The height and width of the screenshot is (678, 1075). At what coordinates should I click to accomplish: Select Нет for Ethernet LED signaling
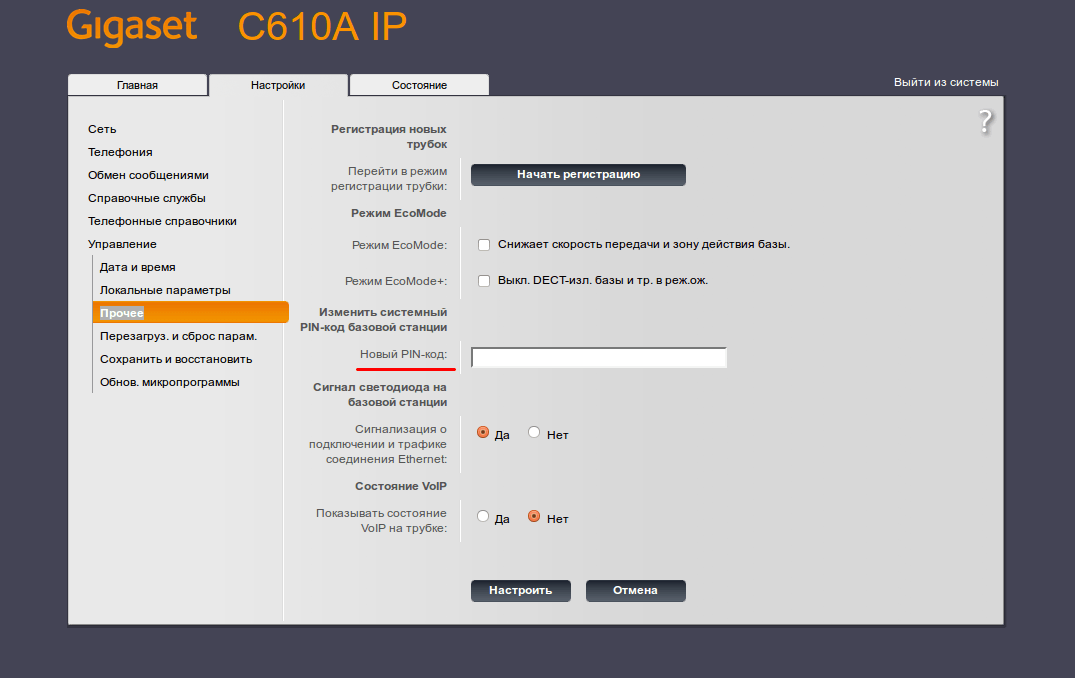[534, 433]
